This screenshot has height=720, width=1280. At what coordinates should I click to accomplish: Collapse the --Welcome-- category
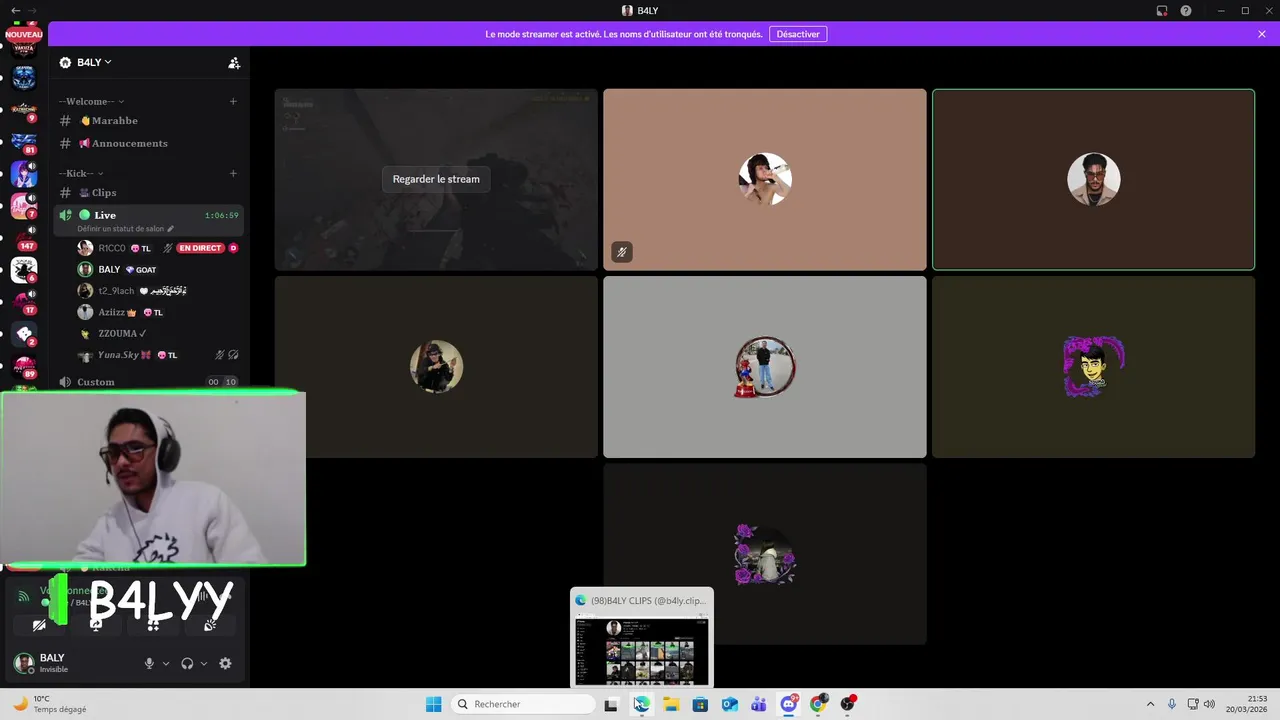point(91,101)
